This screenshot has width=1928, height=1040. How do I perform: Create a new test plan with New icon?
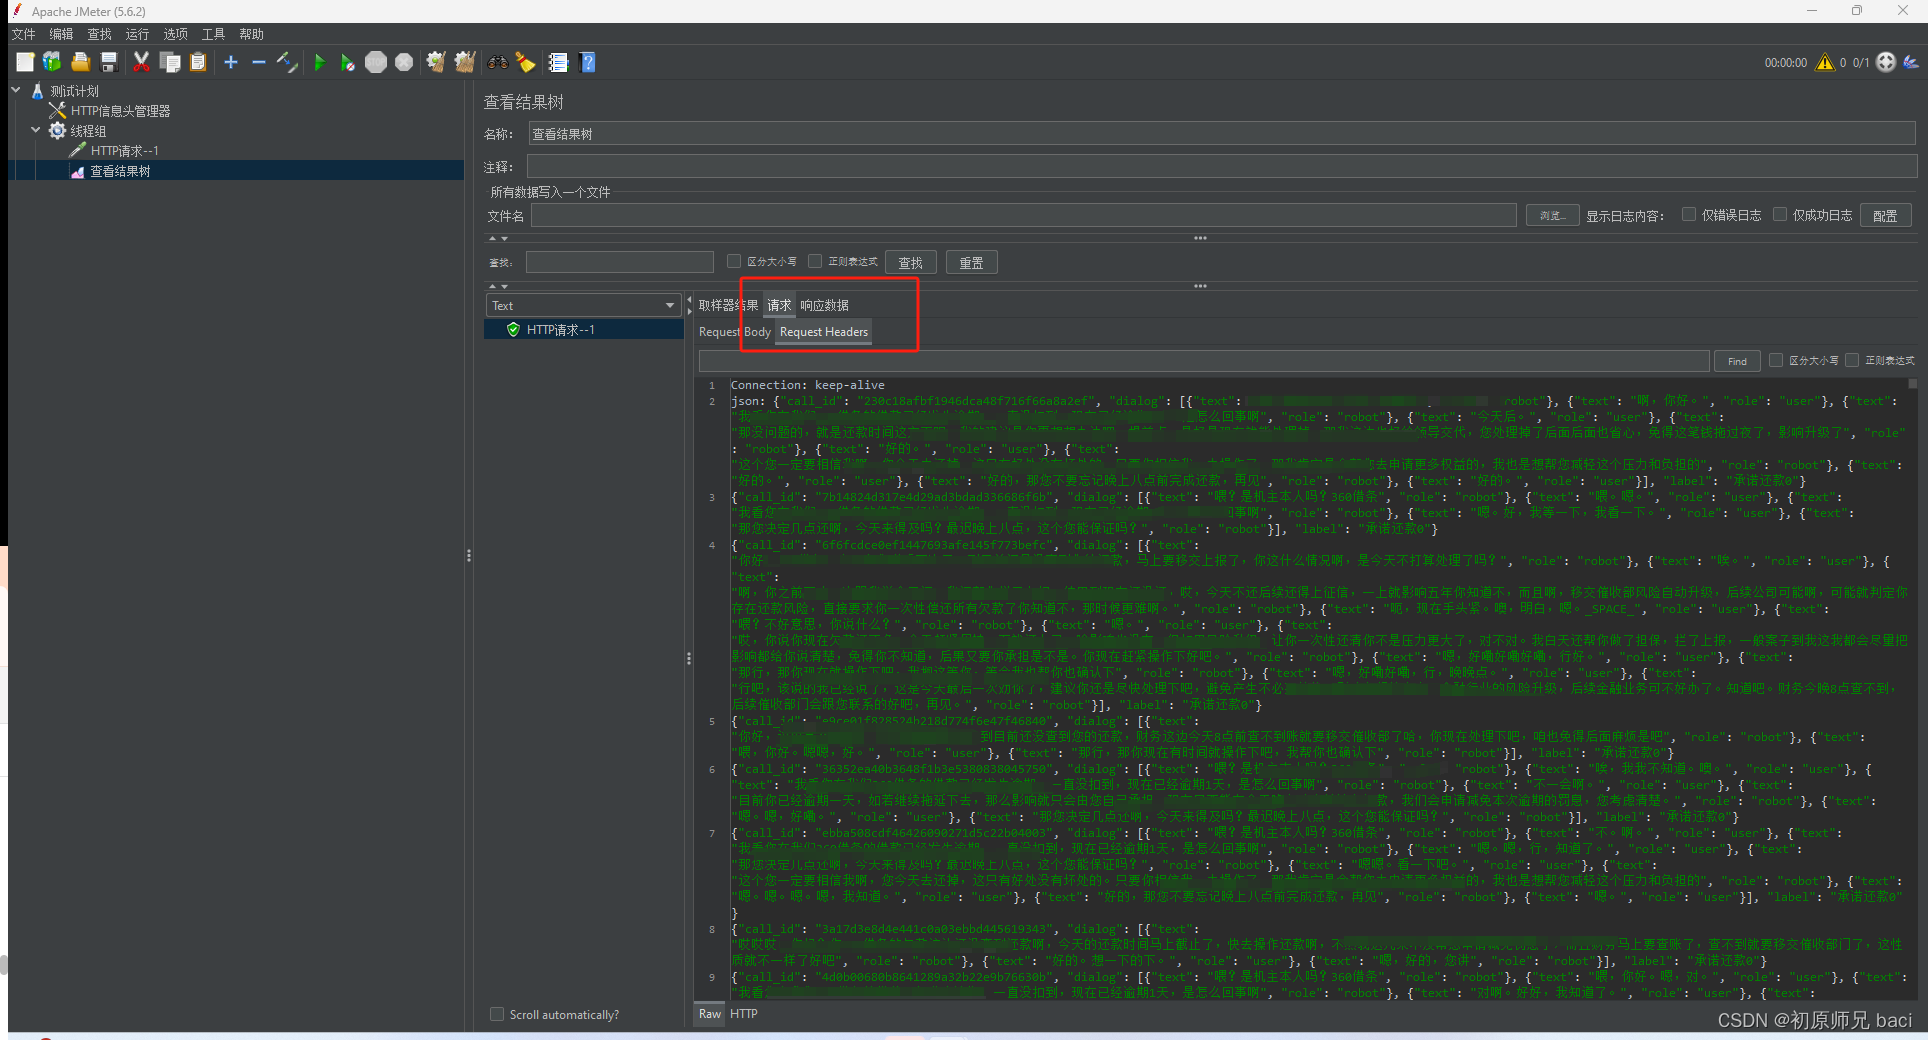pyautogui.click(x=25, y=62)
